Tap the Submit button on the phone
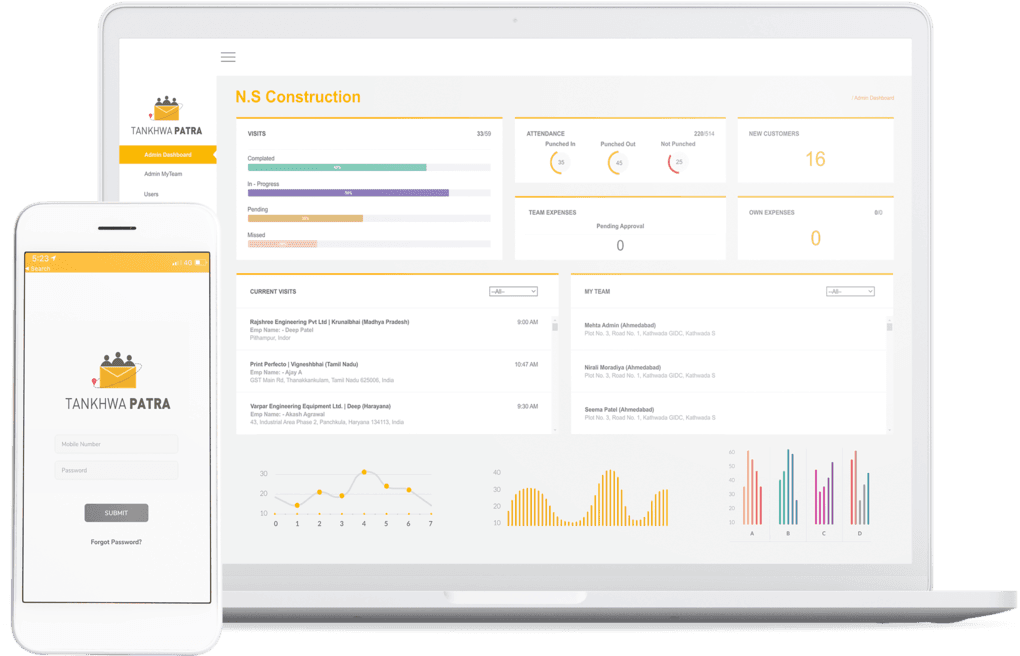The width and height of the screenshot is (1020, 656). 116,513
